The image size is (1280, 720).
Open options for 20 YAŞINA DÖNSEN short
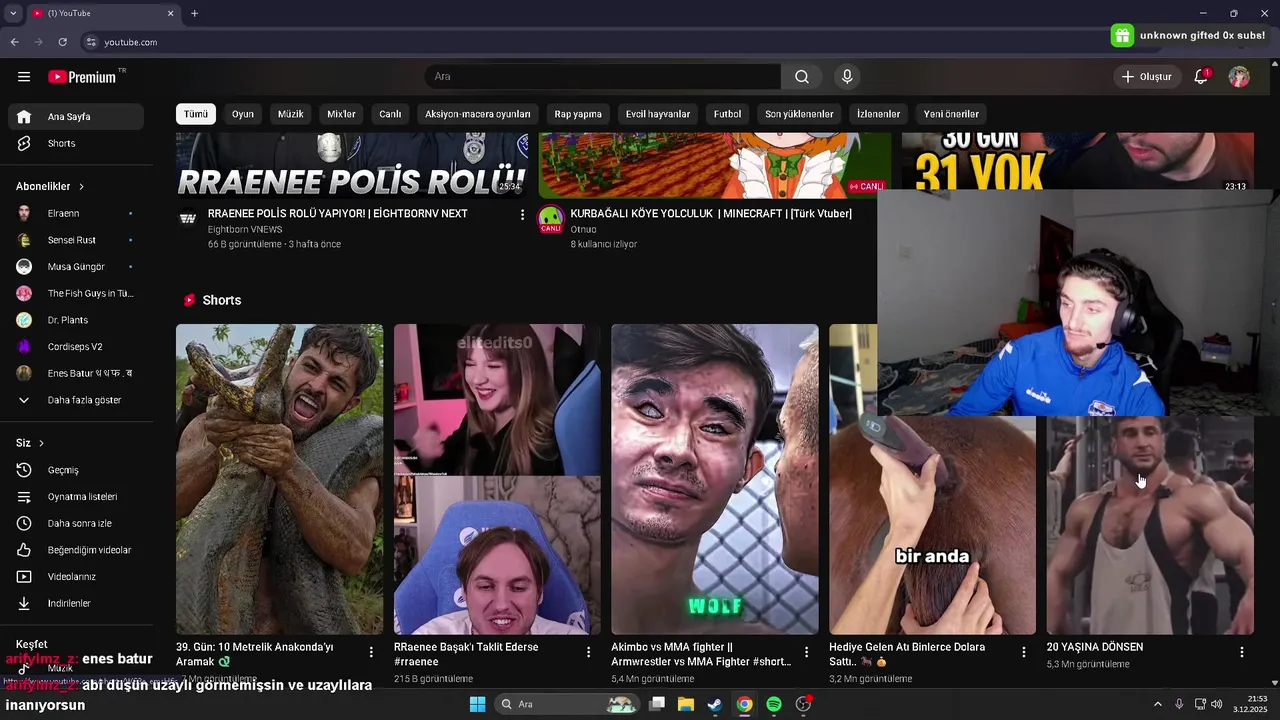click(1241, 652)
